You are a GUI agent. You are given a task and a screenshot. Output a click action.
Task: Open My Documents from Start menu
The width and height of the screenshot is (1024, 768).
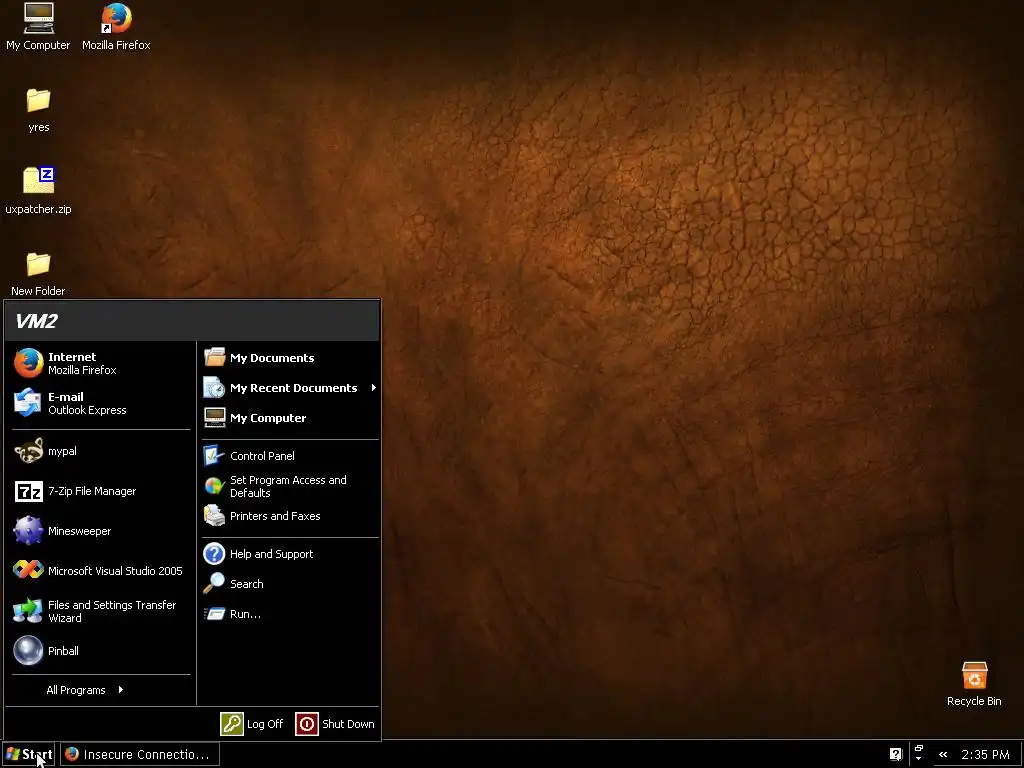pos(290,358)
